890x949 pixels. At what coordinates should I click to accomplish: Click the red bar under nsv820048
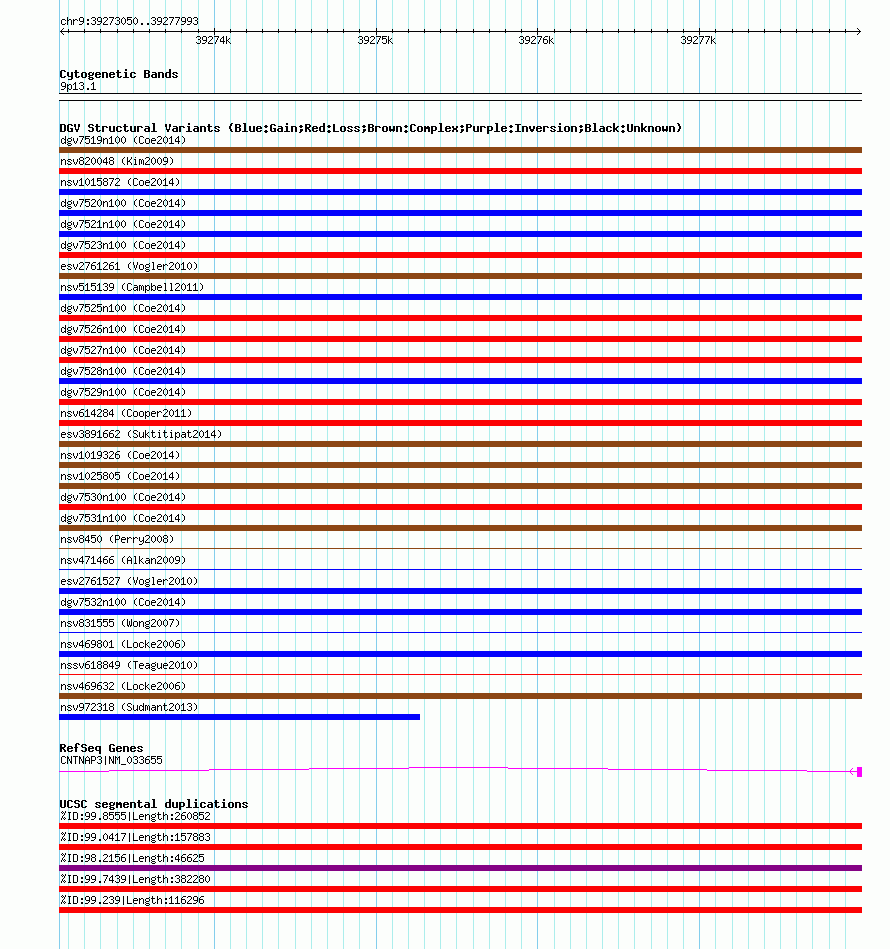tap(460, 171)
